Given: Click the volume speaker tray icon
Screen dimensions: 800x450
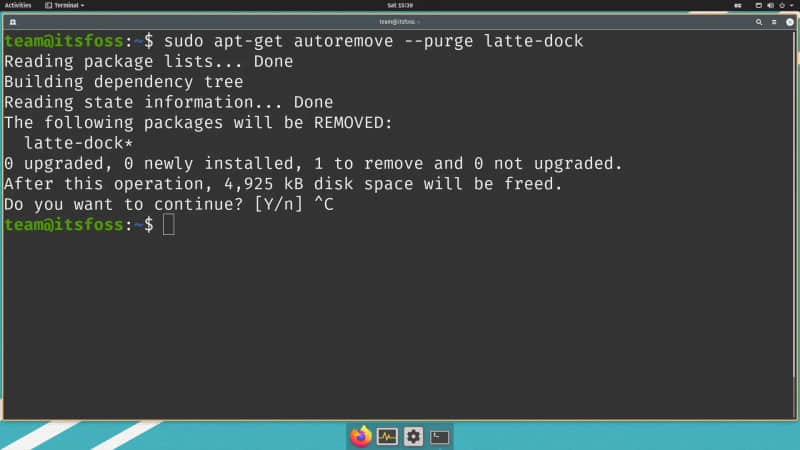Looking at the screenshot, I should [x=770, y=5].
